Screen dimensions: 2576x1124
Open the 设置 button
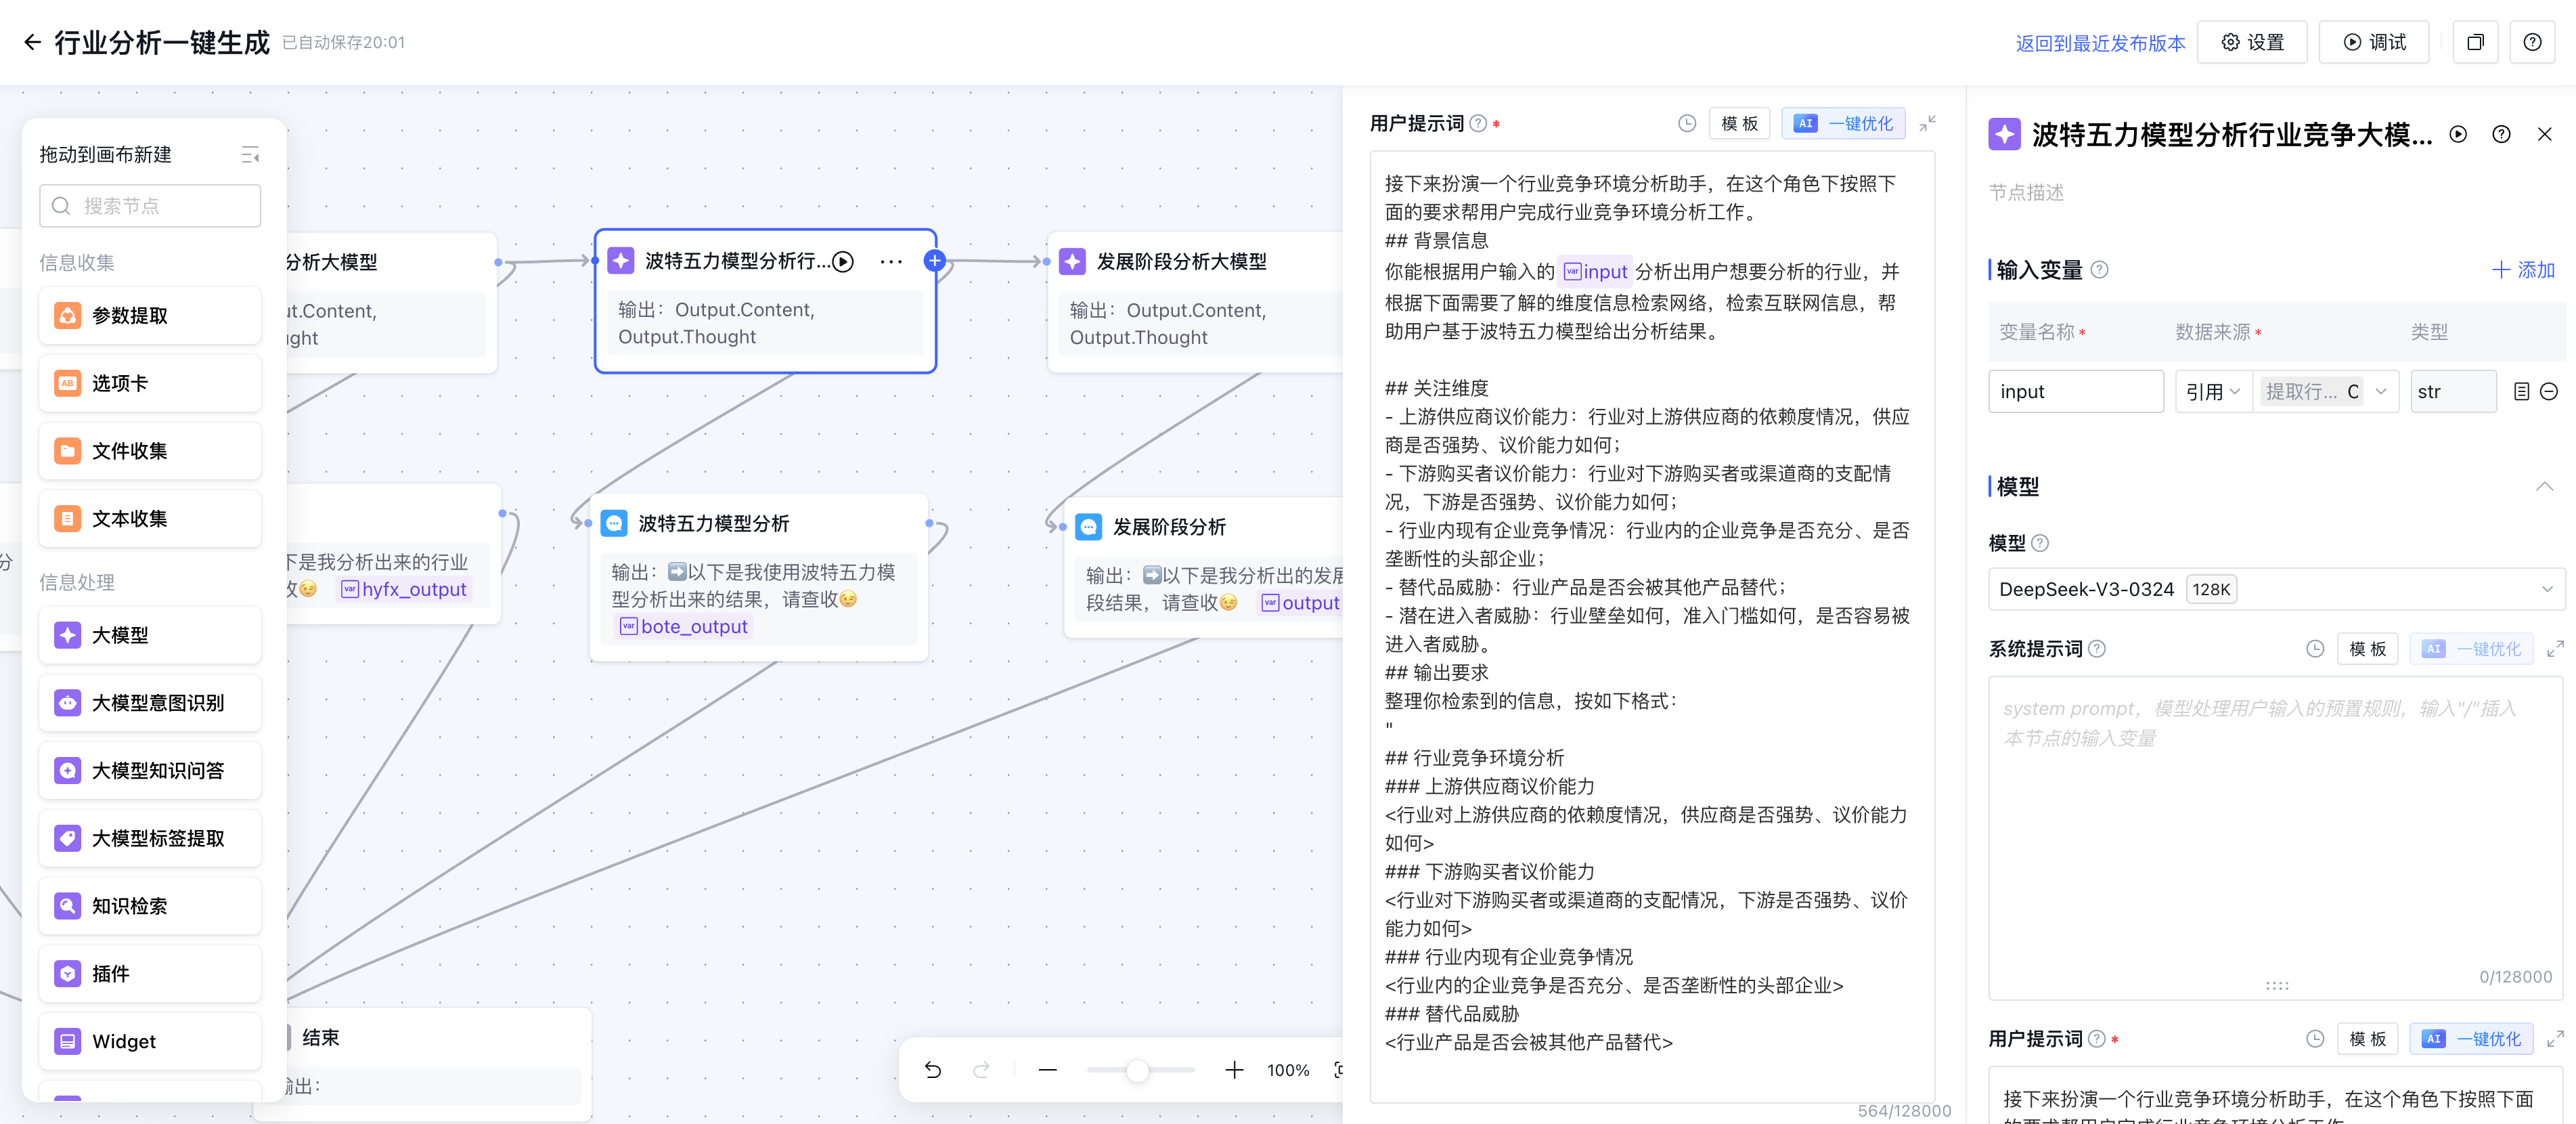[x=2252, y=42]
